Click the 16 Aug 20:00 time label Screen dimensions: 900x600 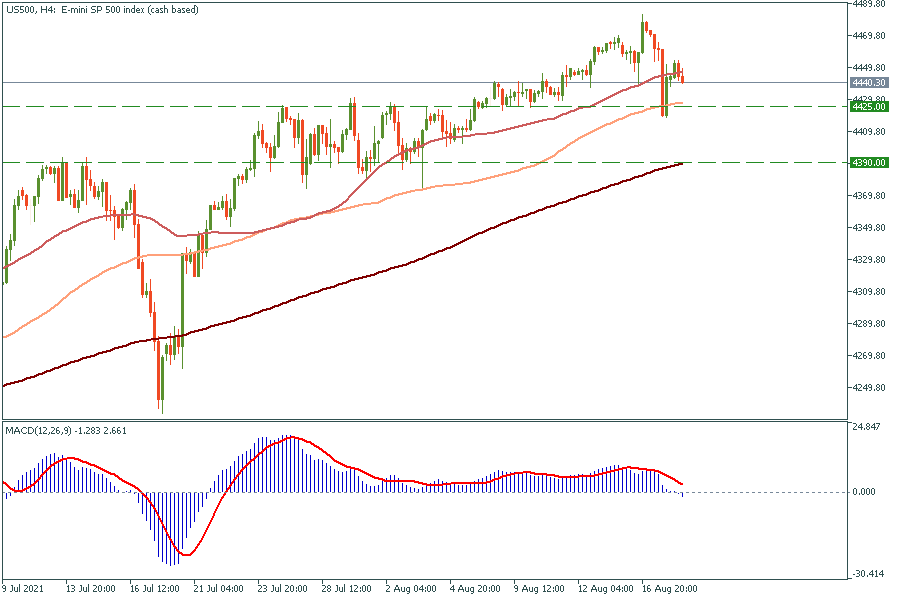point(668,589)
